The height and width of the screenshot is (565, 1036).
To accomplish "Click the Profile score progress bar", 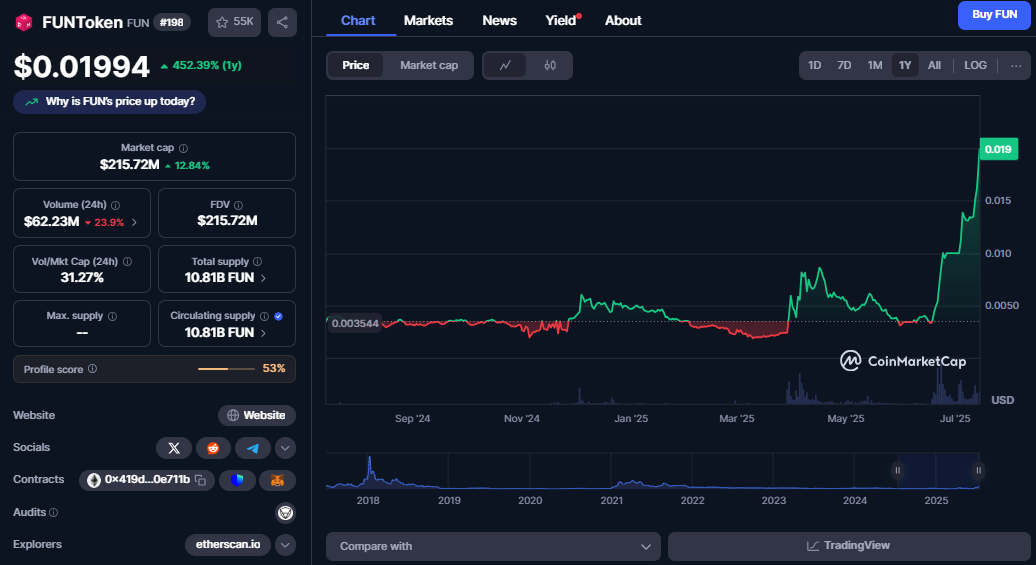I will 226,369.
